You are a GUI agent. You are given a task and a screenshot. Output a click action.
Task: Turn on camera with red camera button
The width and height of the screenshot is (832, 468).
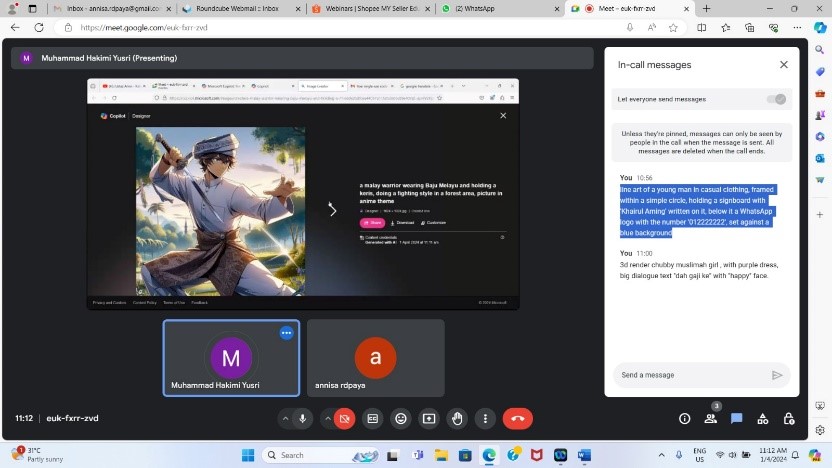tap(344, 419)
